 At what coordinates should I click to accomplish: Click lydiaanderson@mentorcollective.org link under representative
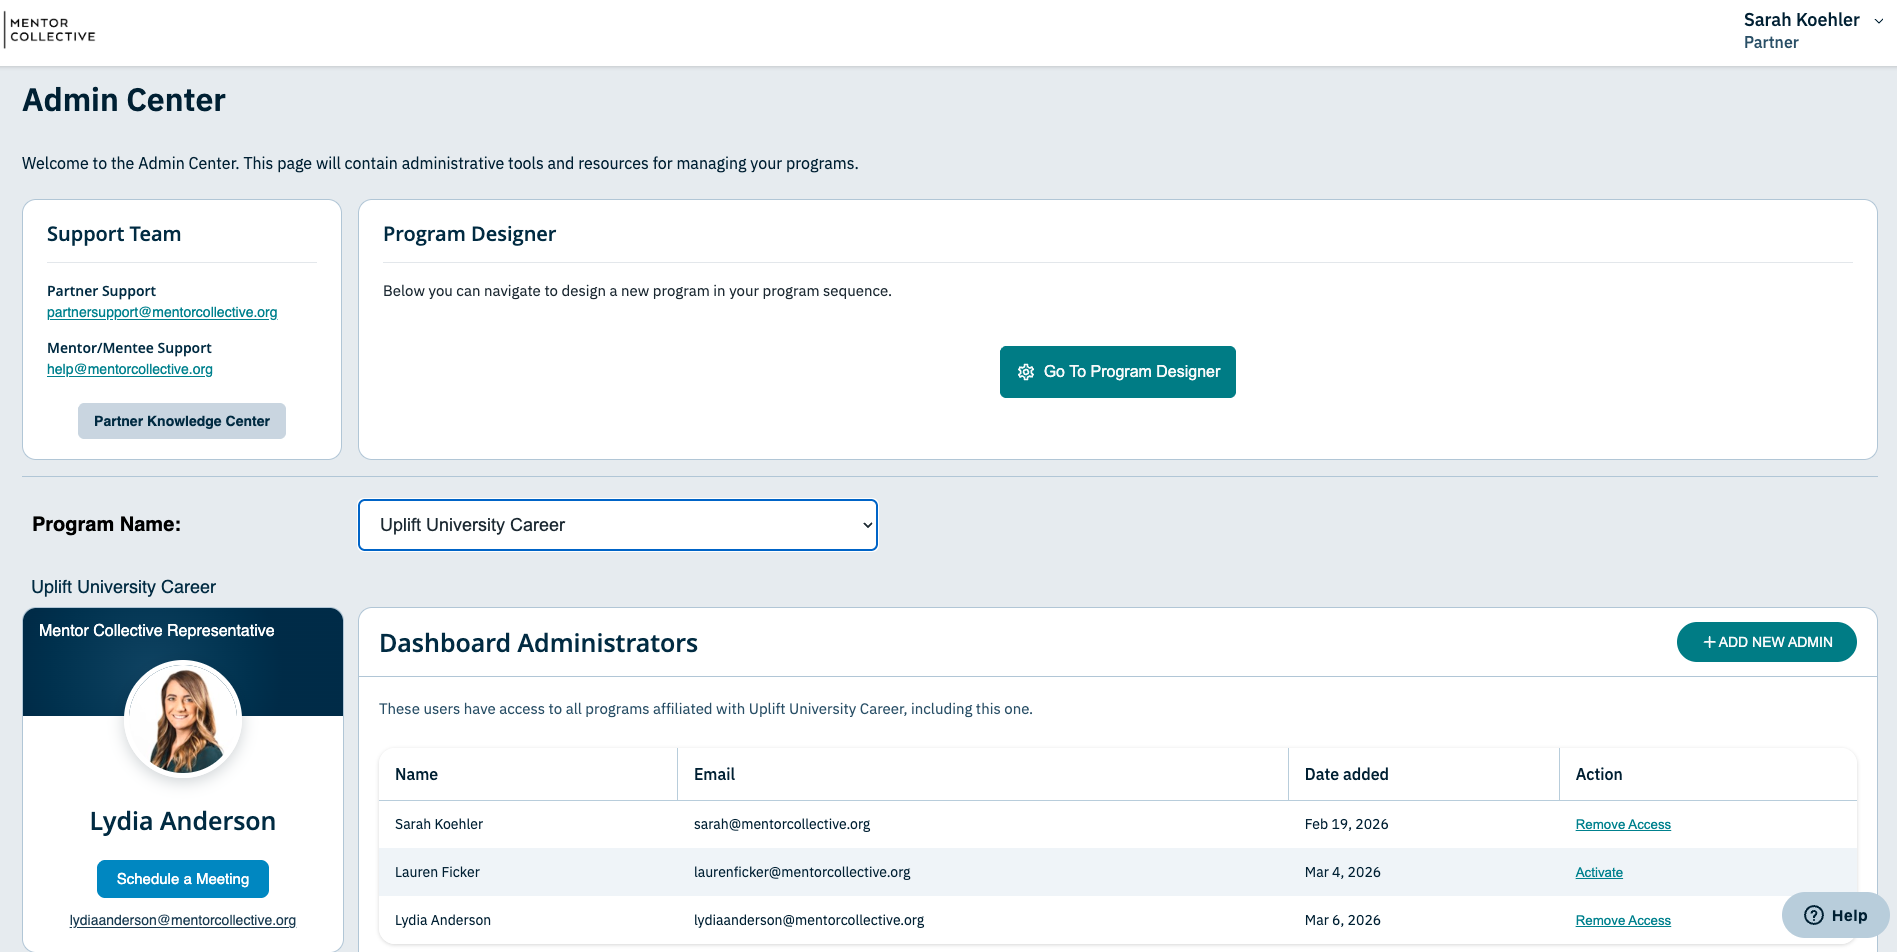[183, 920]
